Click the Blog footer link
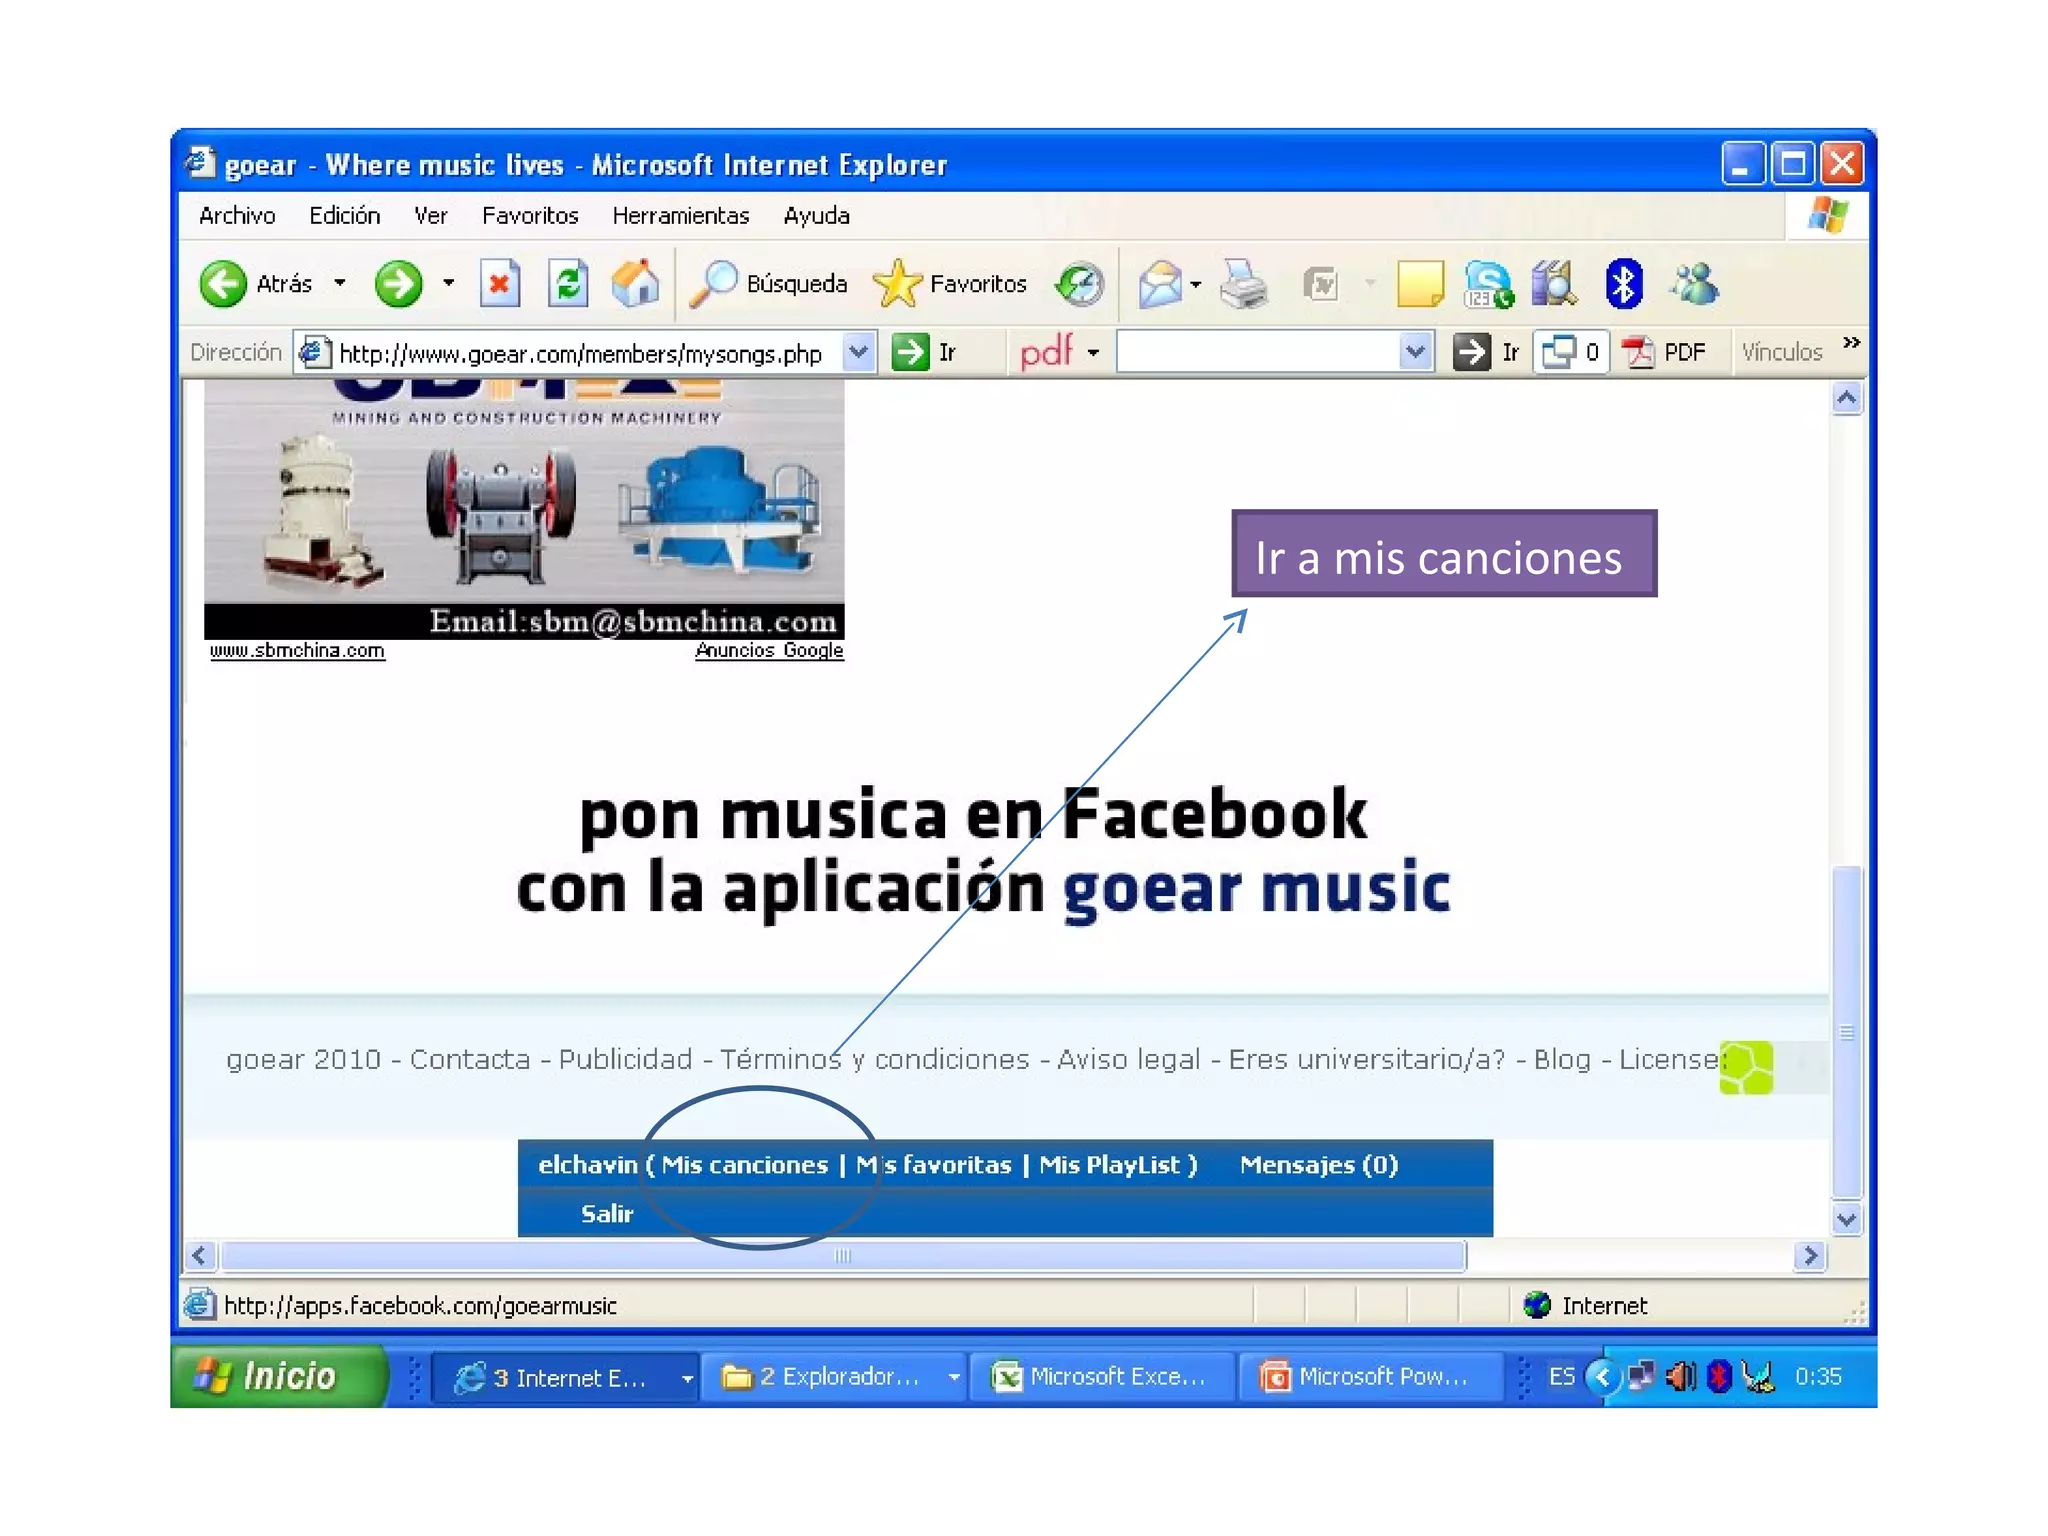2048x1536 pixels. click(1562, 1060)
